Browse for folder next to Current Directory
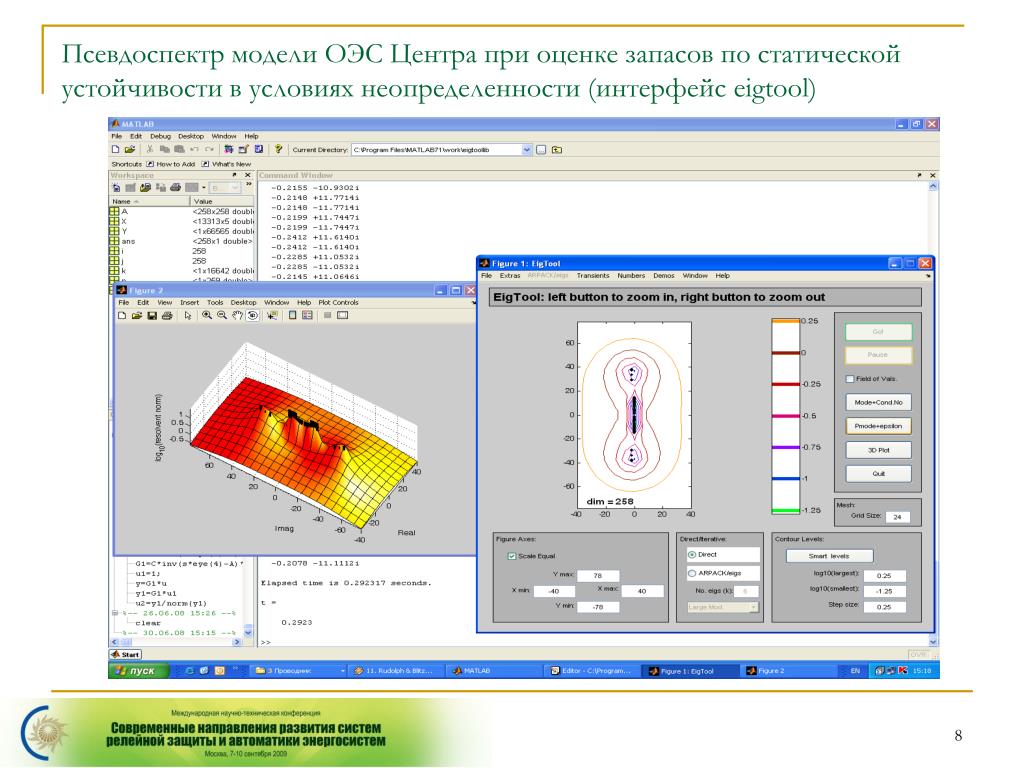This screenshot has width=1024, height=768. 541,150
